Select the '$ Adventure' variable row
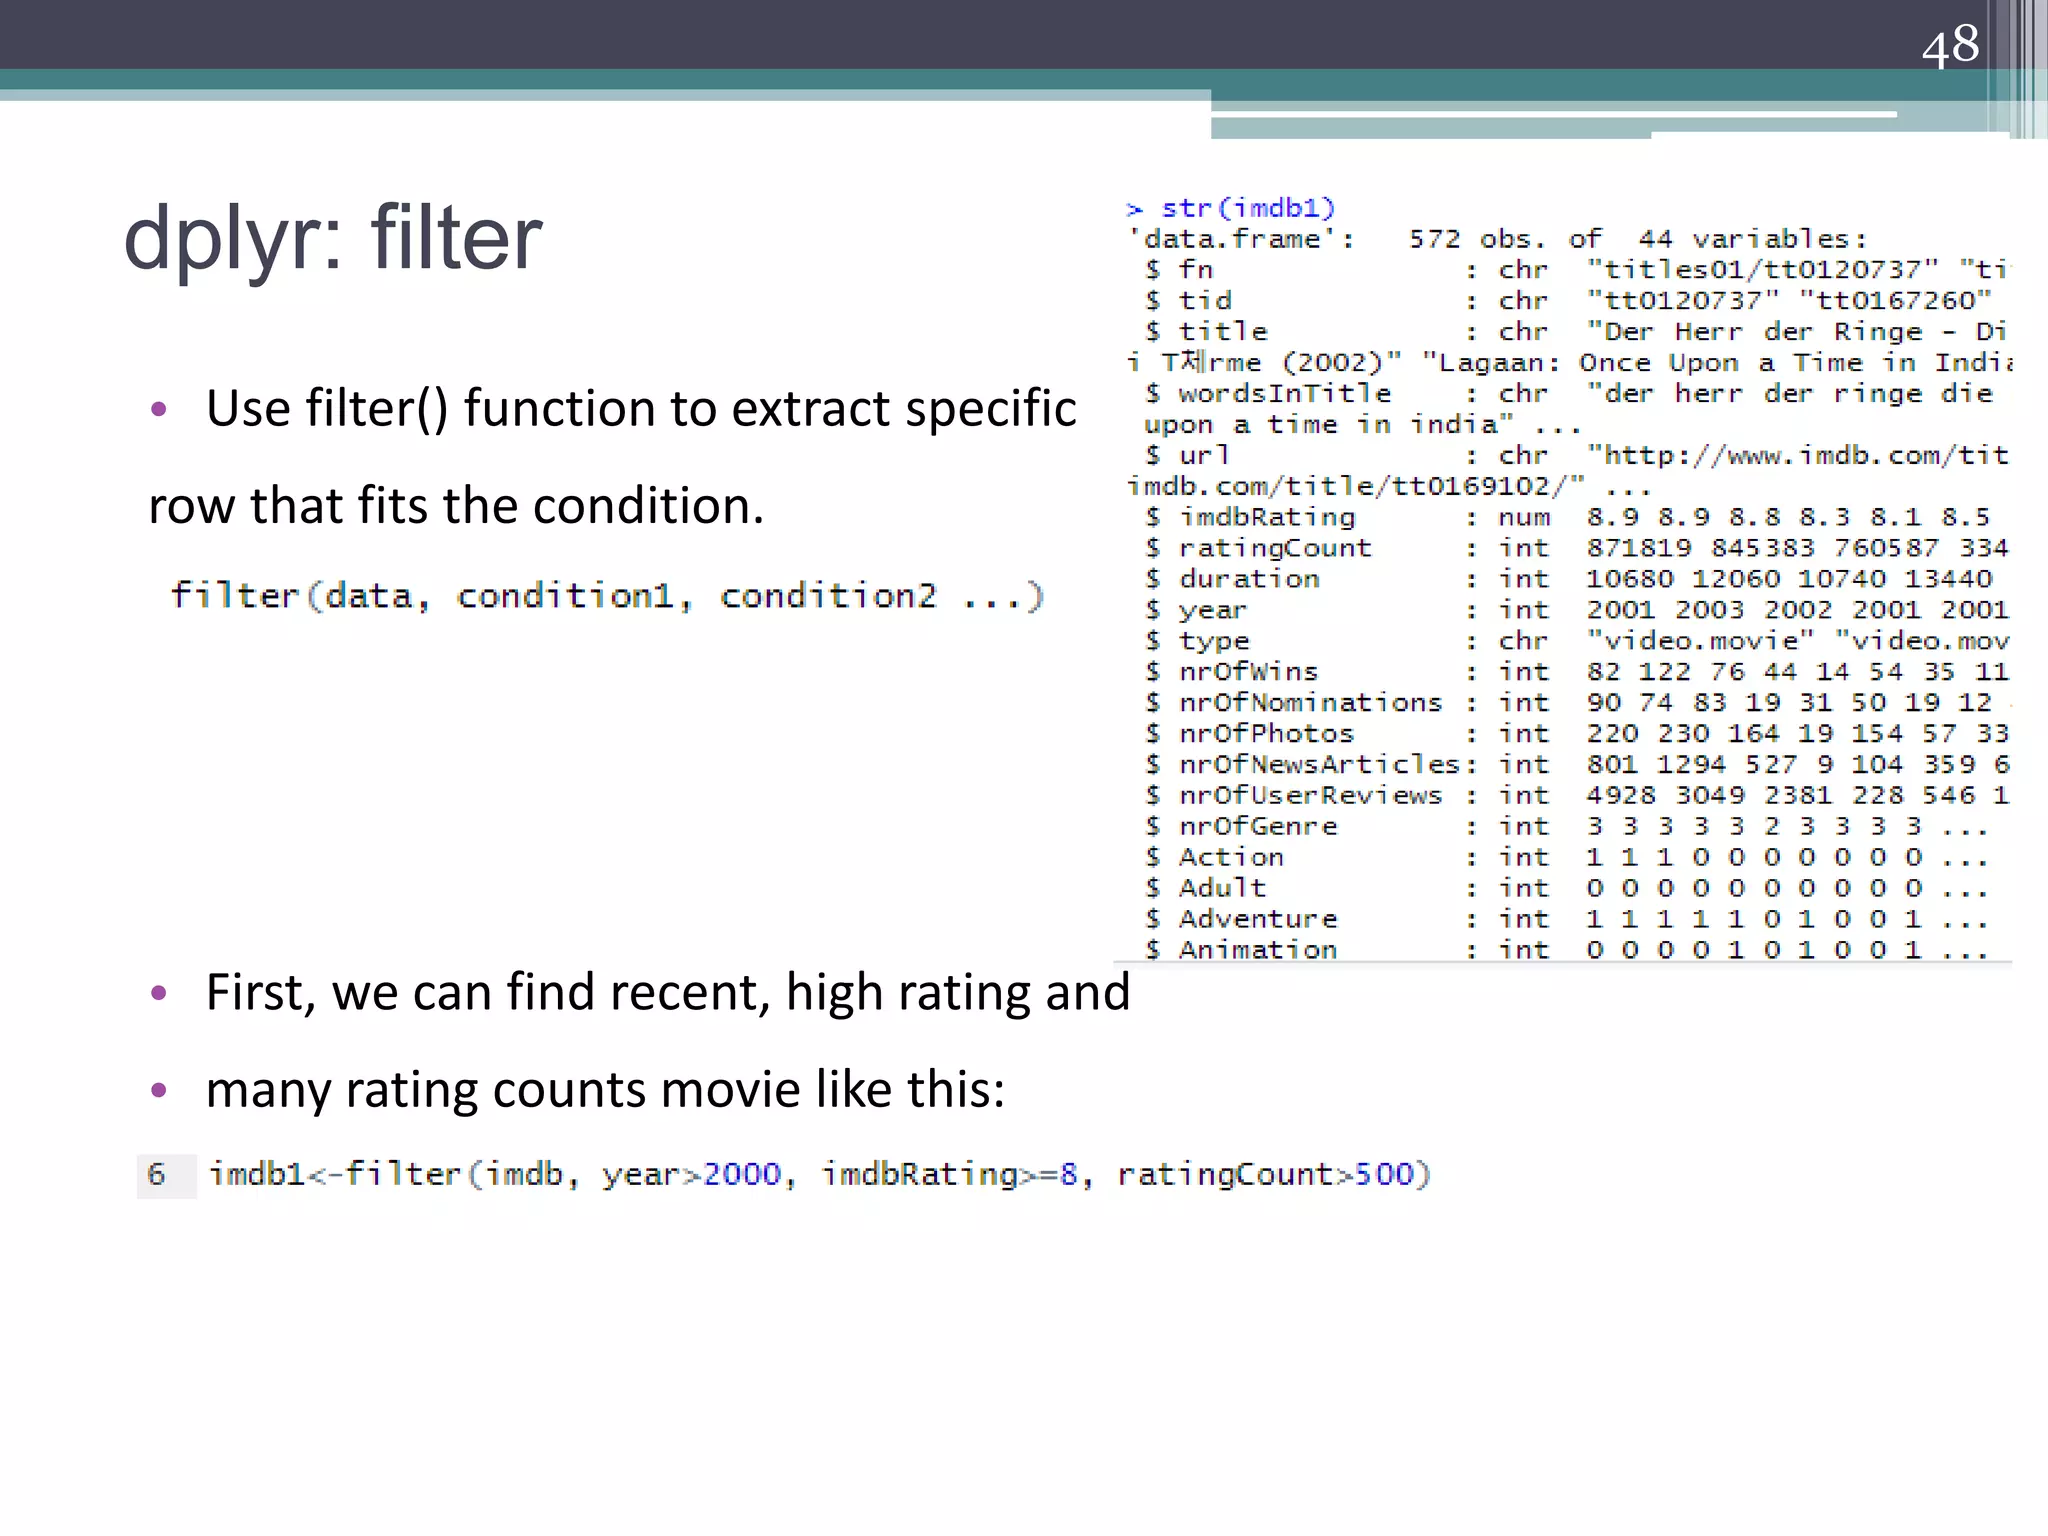 pos(1566,921)
